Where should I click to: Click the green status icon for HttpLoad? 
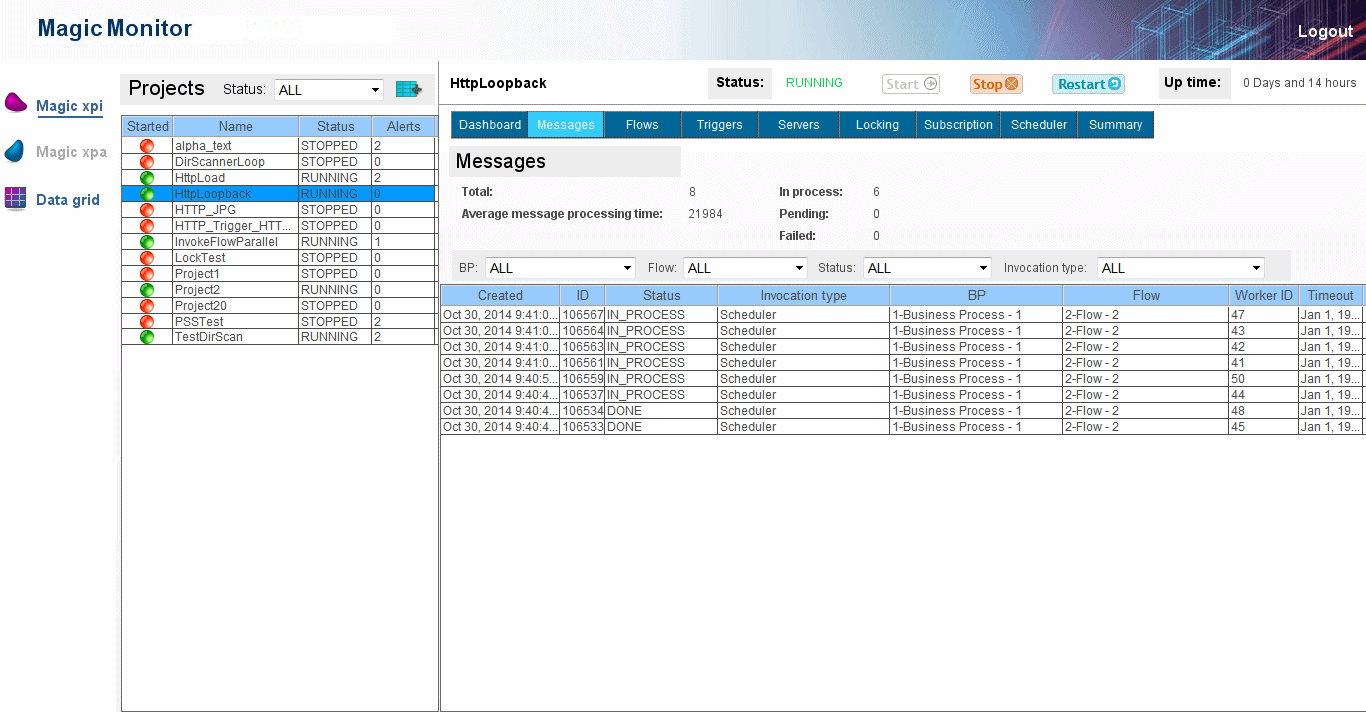pyautogui.click(x=147, y=178)
